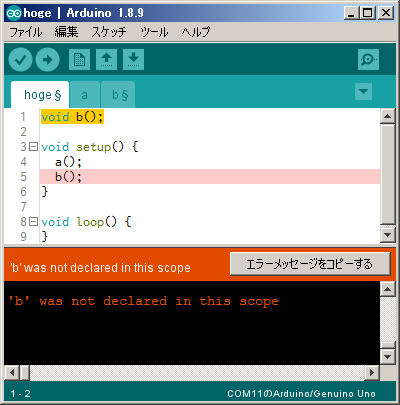
Task: Click the '1 - 2' line indicator
Action: coord(20,394)
